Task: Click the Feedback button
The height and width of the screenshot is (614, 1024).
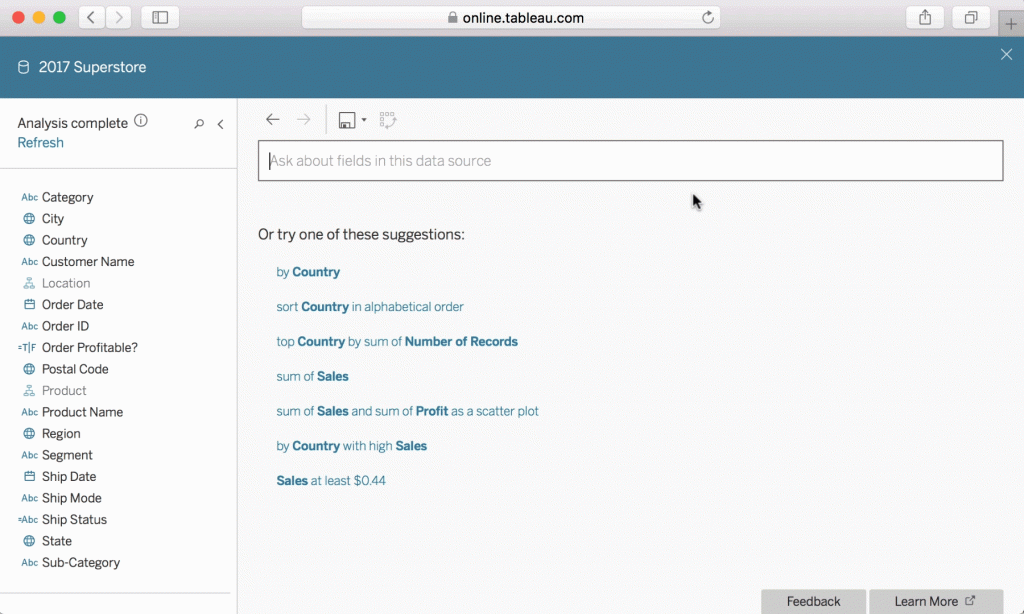Action: [x=813, y=601]
